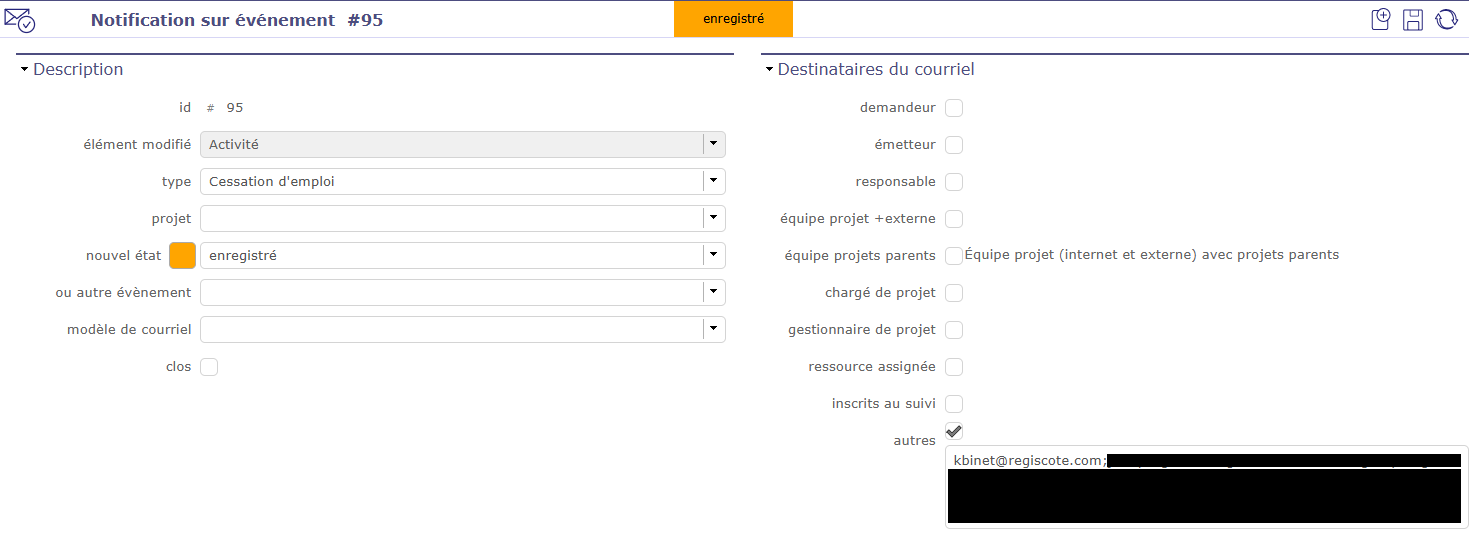1469x535 pixels.
Task: Expand the projet dropdown list
Action: (713, 218)
